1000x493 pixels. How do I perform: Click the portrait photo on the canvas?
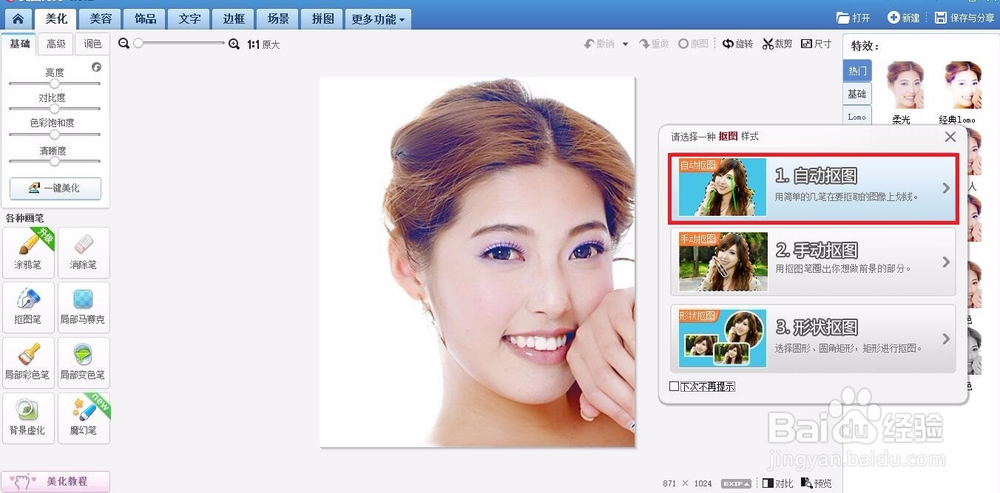click(x=478, y=262)
